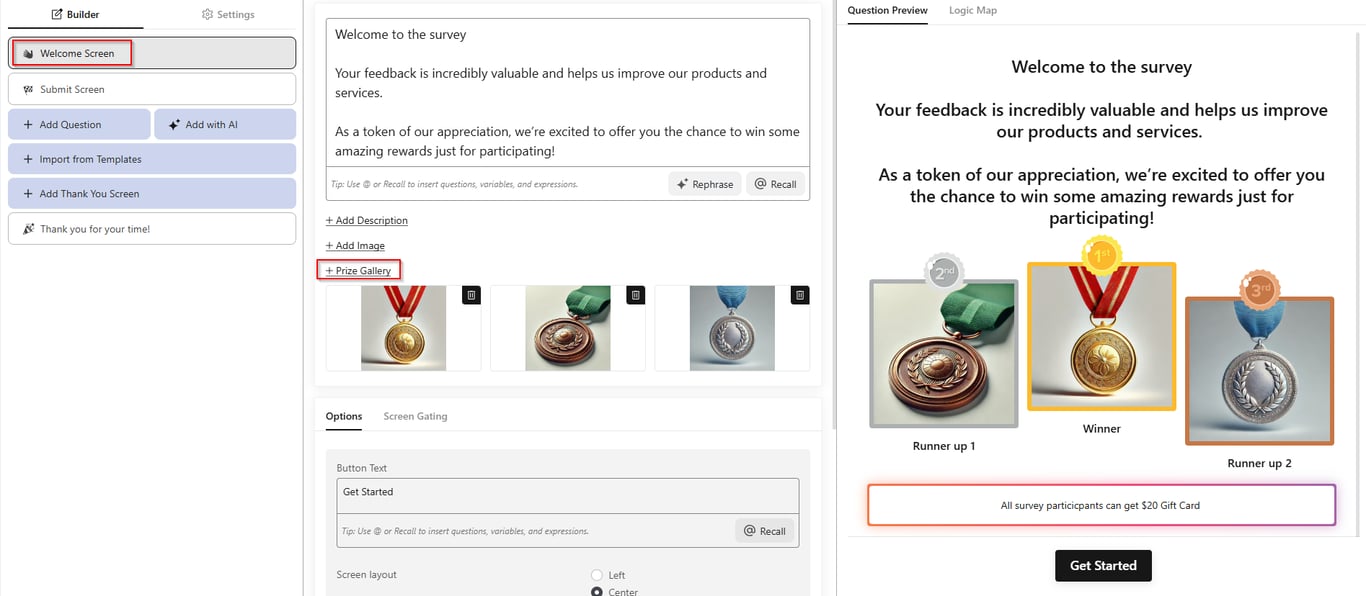Click the Rephrase sparkle button
Screen dimensions: 1366x596
pos(705,184)
